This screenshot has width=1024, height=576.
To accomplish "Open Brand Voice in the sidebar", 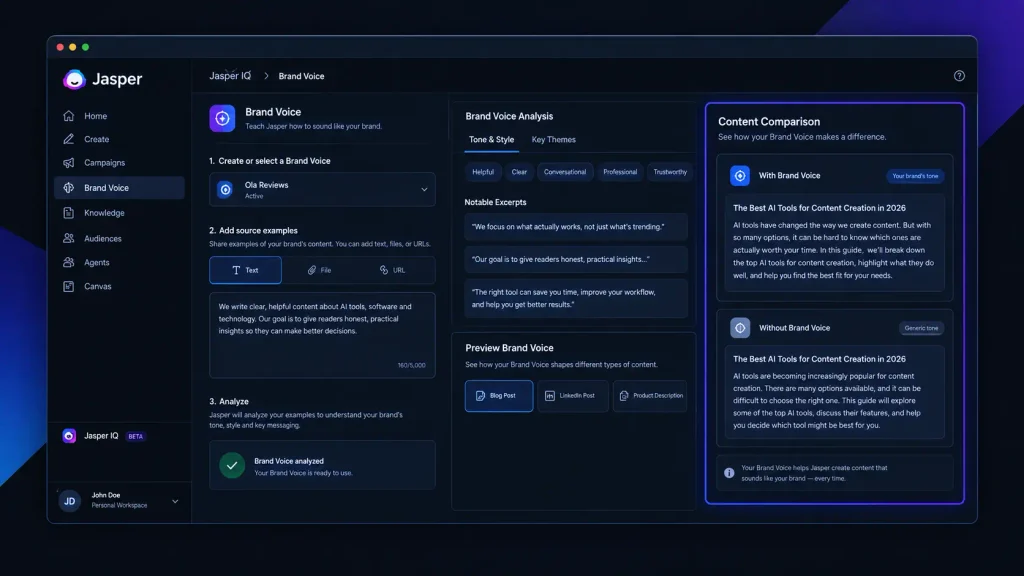I will [120, 188].
